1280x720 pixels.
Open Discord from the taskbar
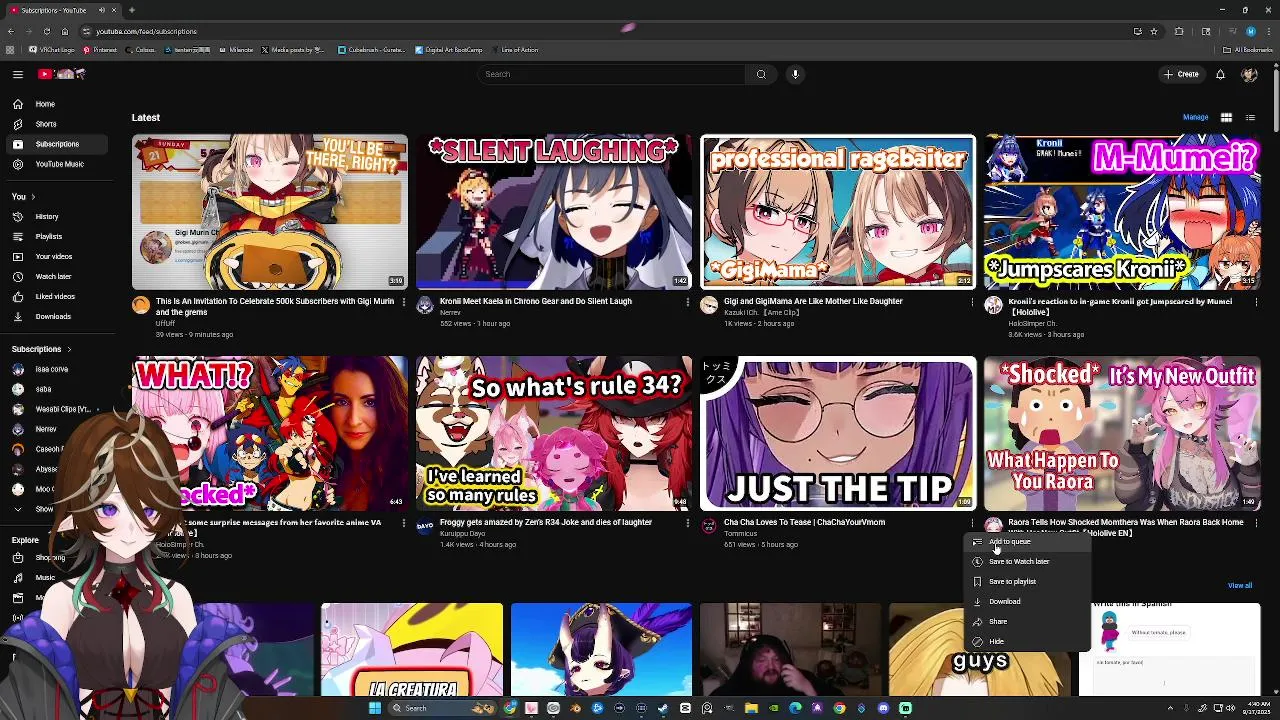pos(883,708)
